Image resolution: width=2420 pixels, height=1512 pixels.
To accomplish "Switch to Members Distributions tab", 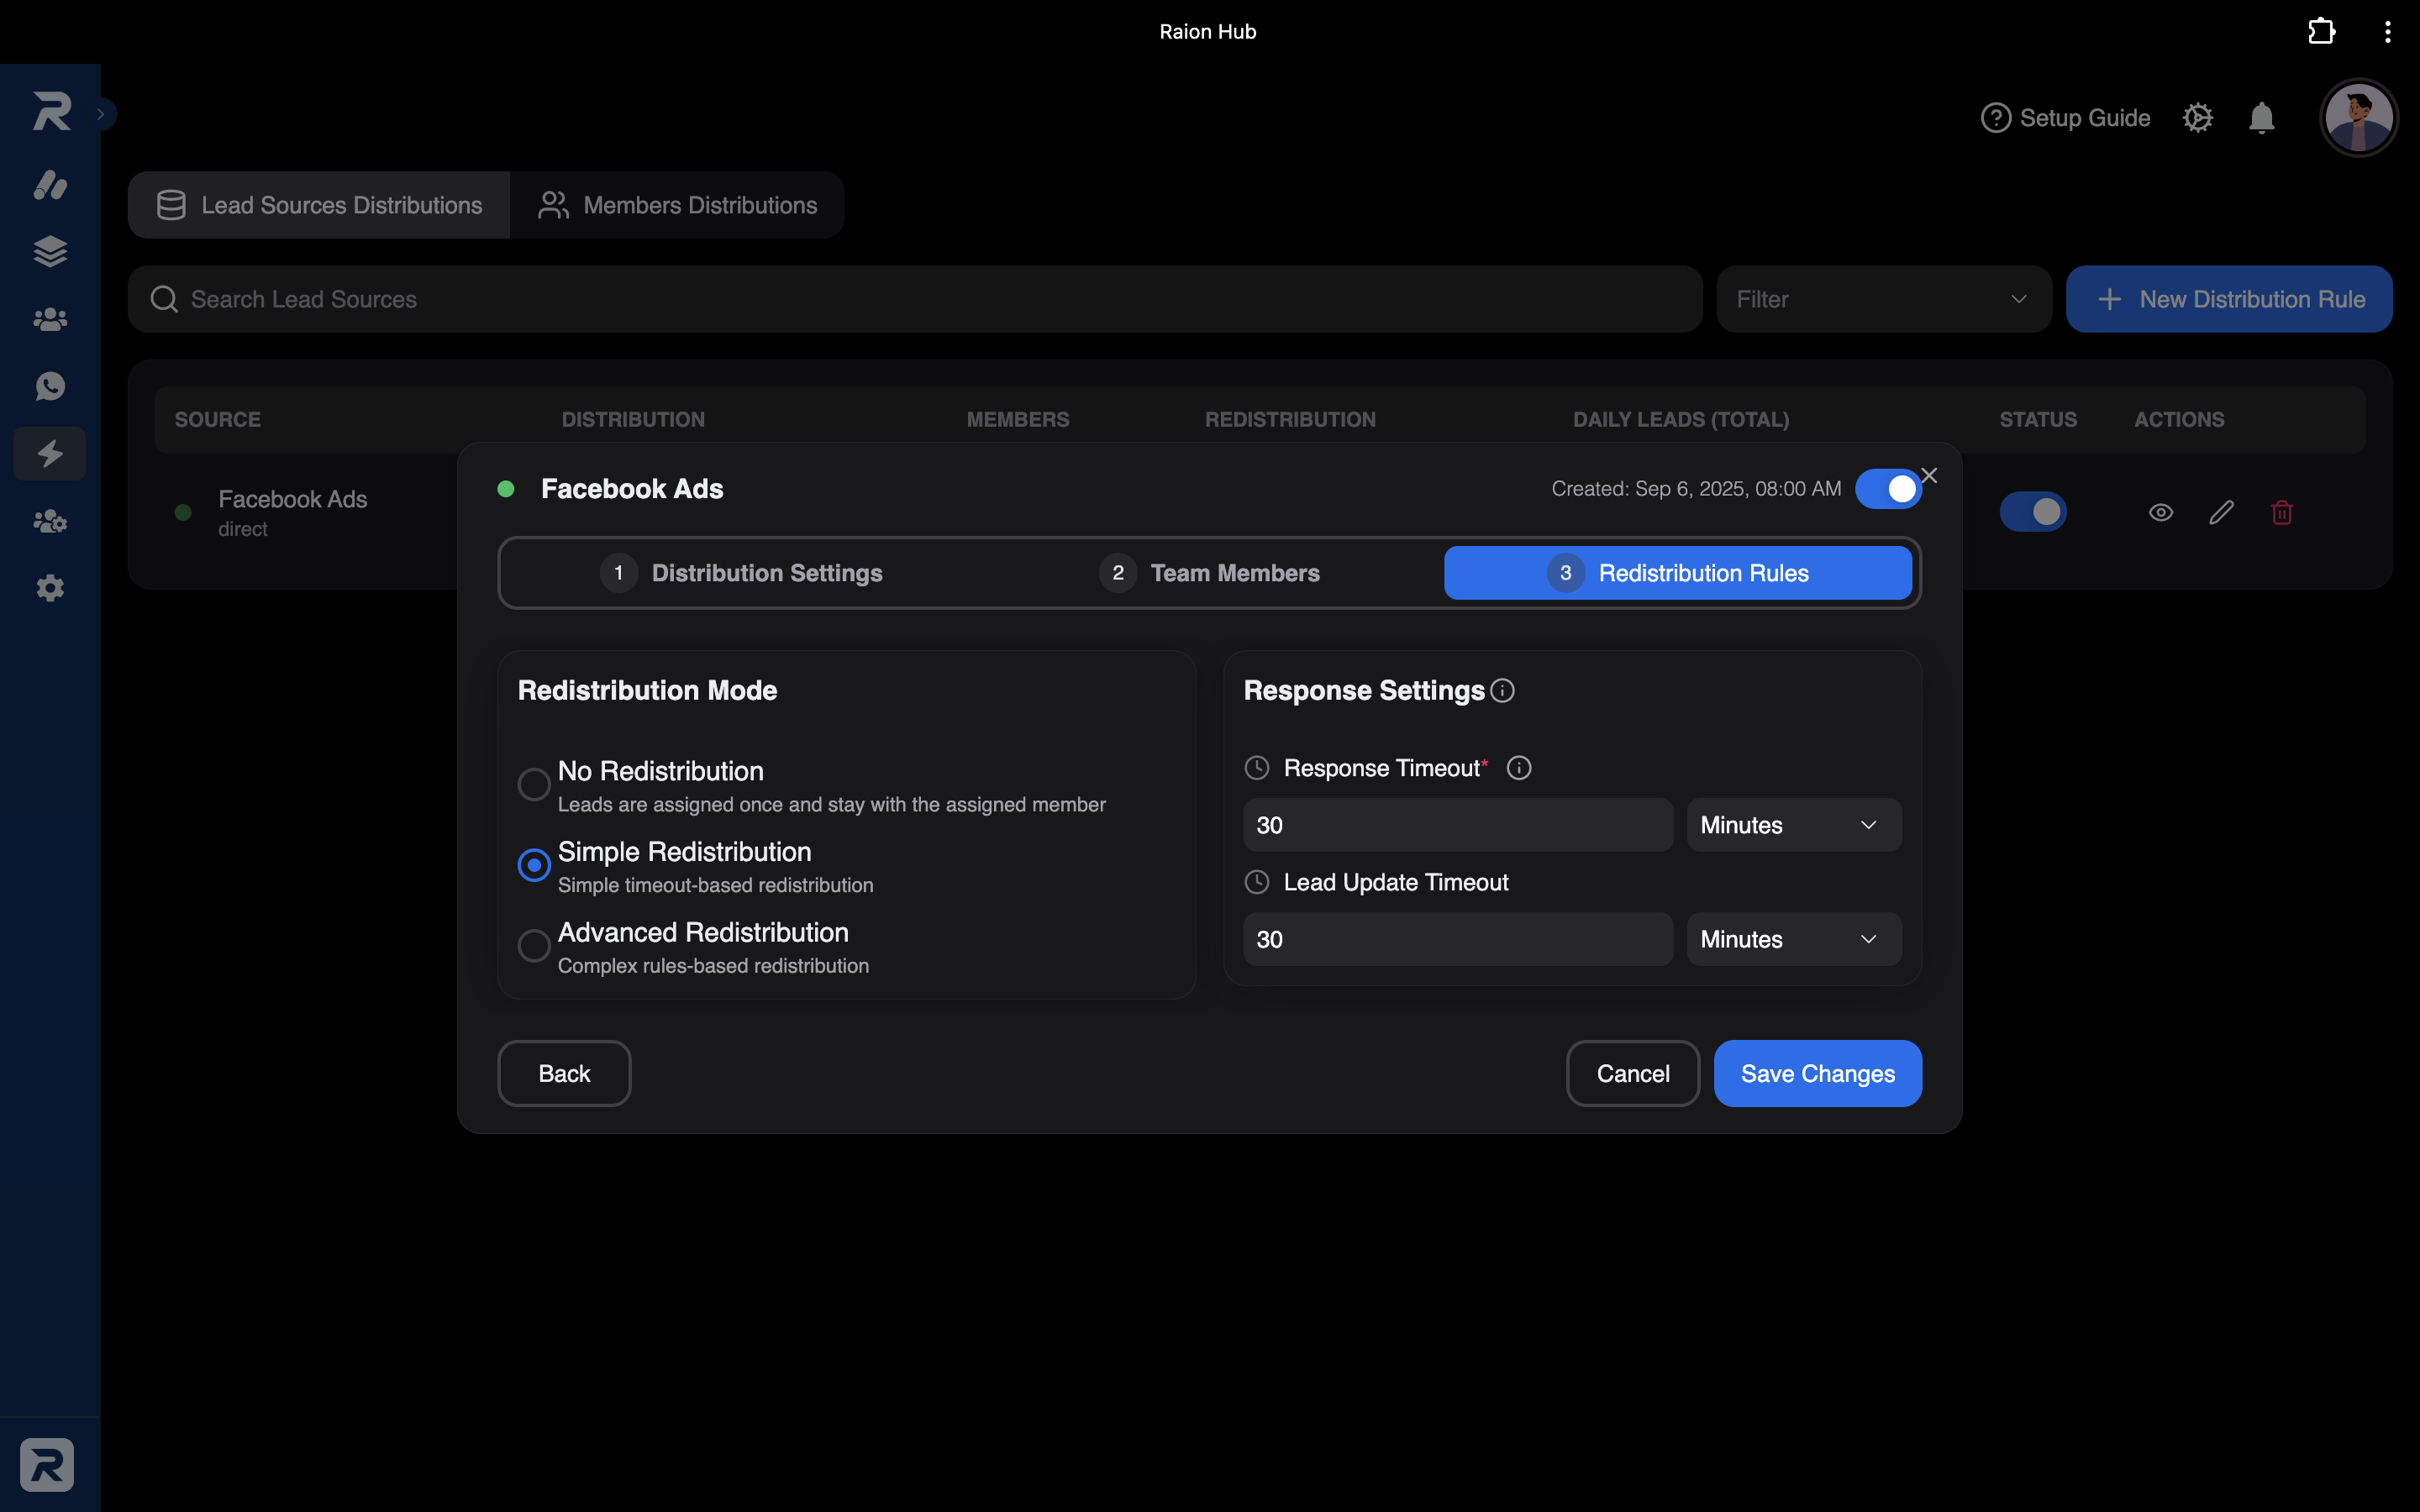I will 678,205.
